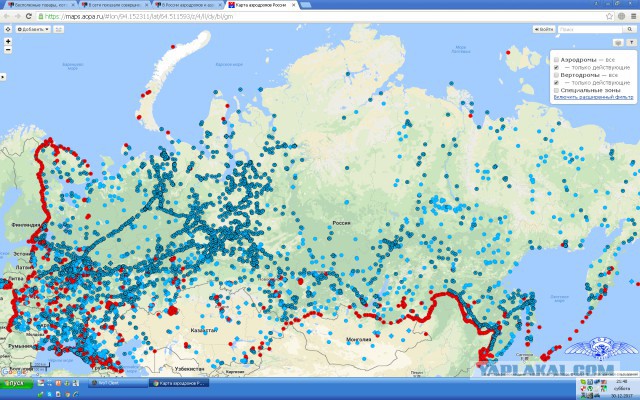Open a new browser tab

point(306,5)
